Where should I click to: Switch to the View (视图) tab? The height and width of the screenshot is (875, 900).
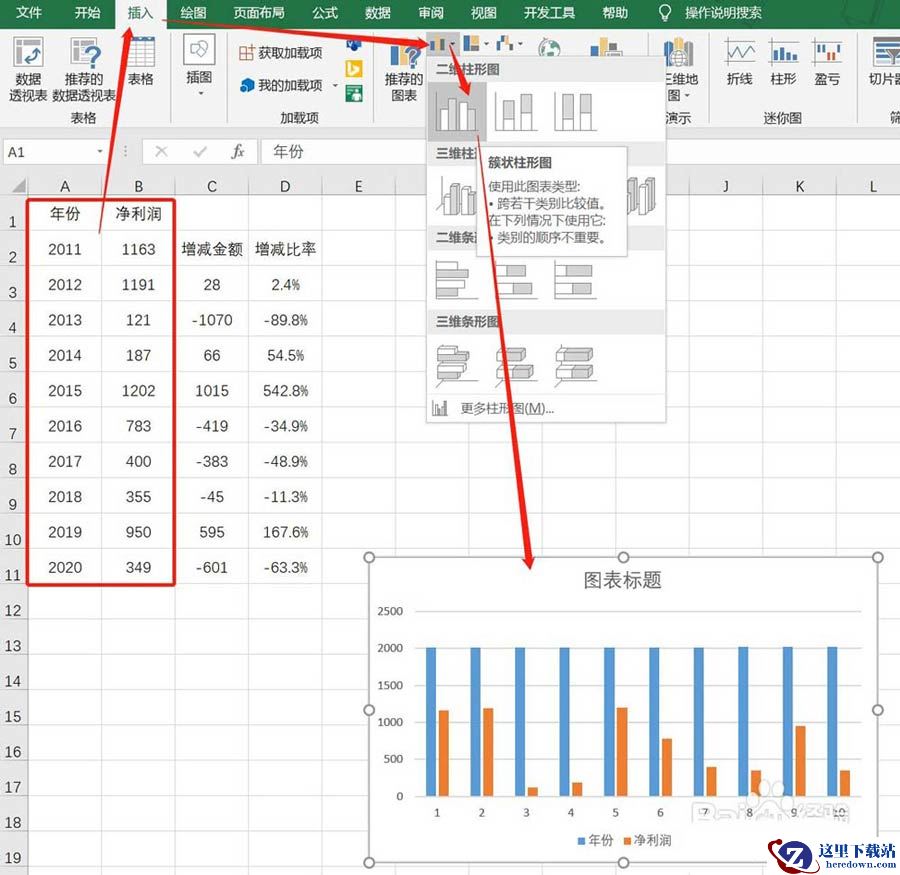(483, 13)
